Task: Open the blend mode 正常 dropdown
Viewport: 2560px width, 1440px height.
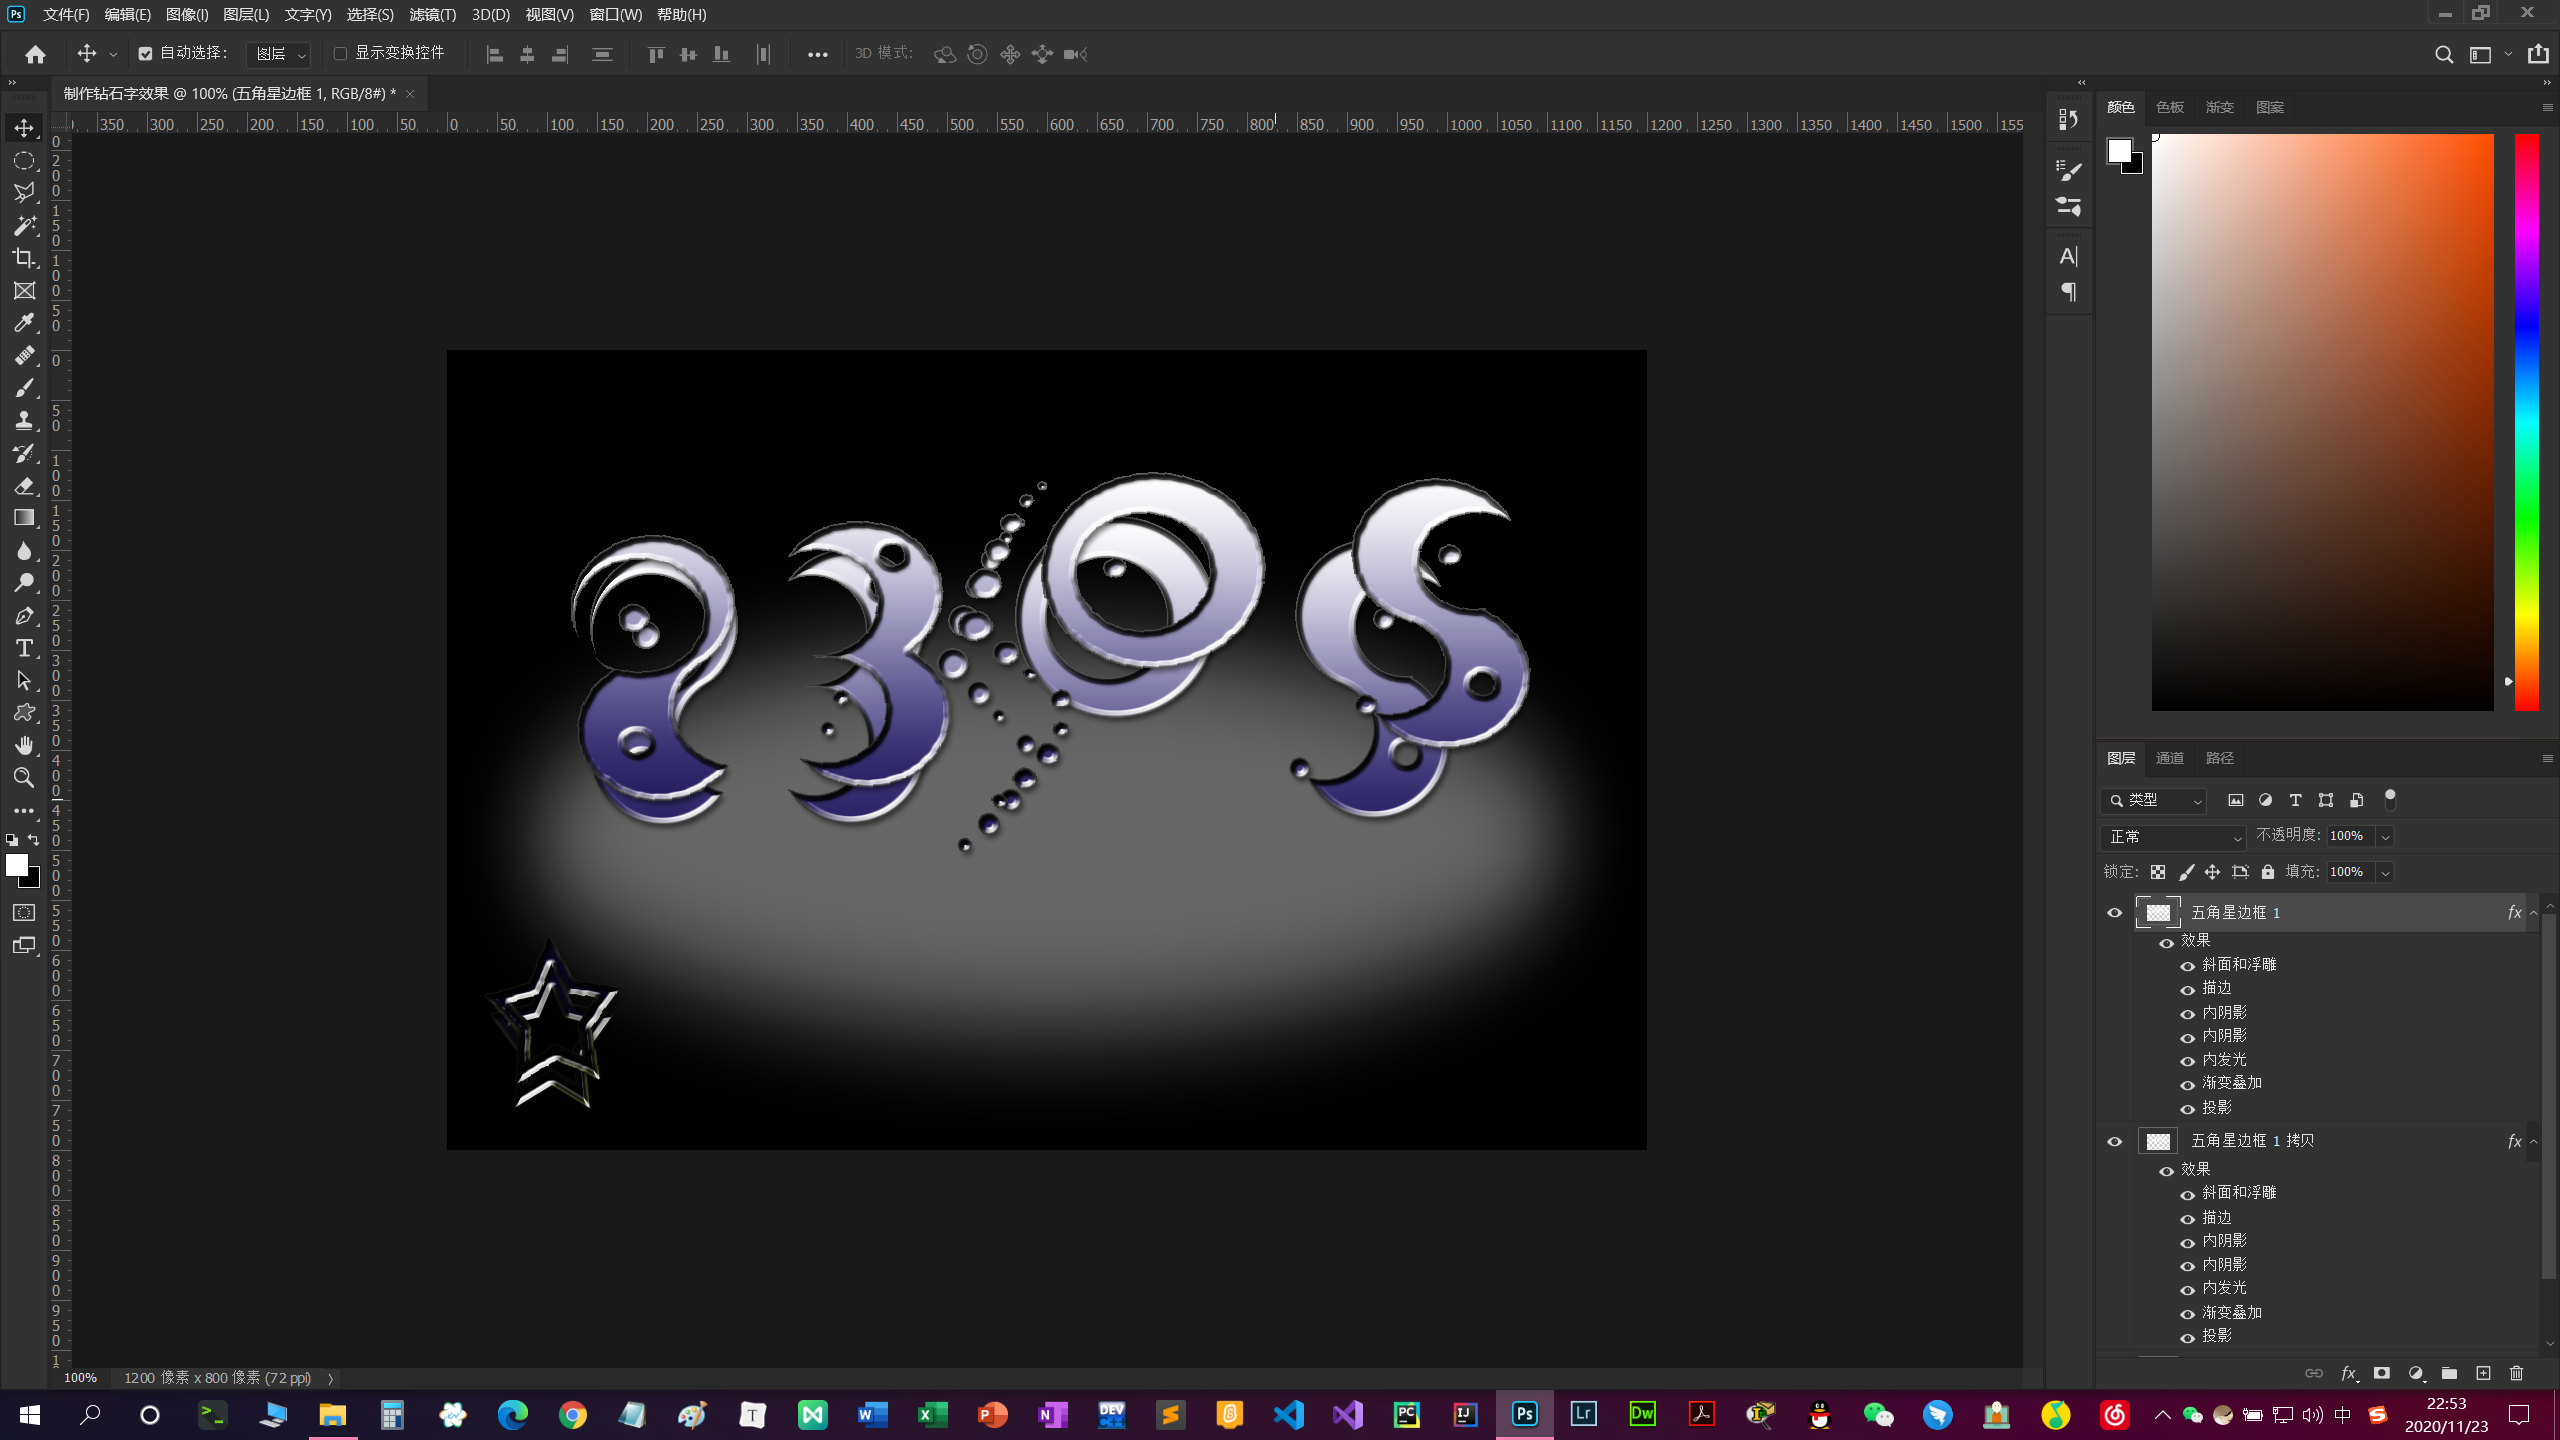Action: pyautogui.click(x=2173, y=836)
